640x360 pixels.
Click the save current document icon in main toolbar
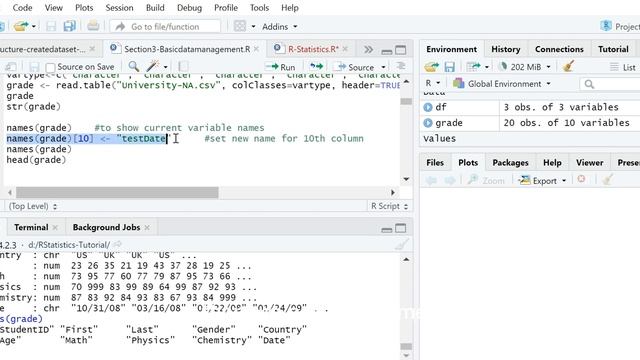[x=51, y=27]
